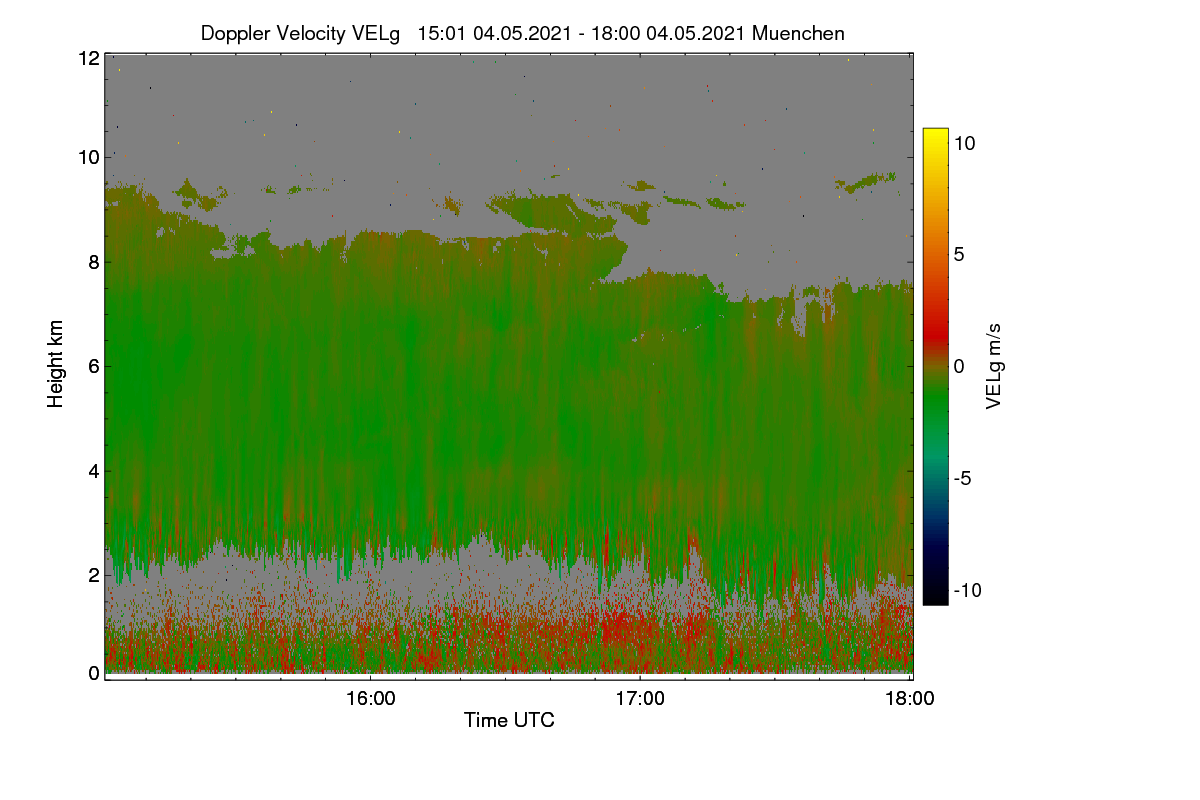The height and width of the screenshot is (800, 1200).
Task: Click the VELg m/s colorbar title
Action: [994, 364]
